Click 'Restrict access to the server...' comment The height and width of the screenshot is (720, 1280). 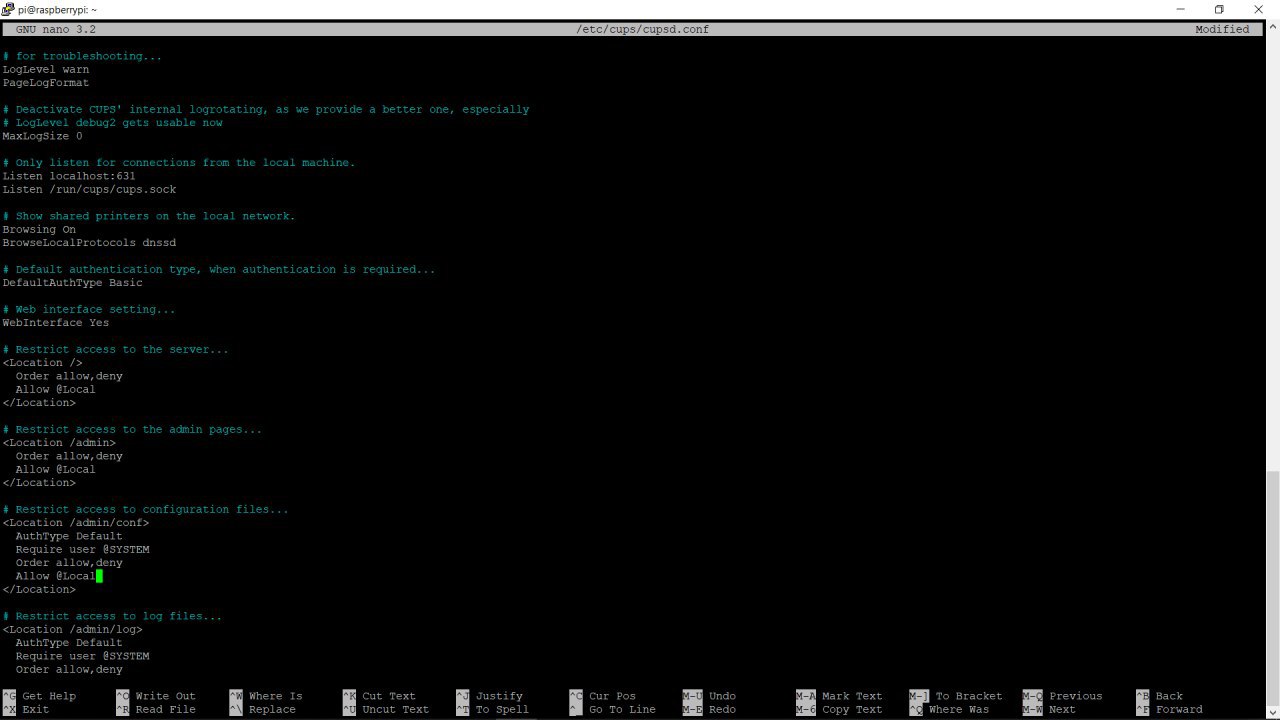click(116, 350)
